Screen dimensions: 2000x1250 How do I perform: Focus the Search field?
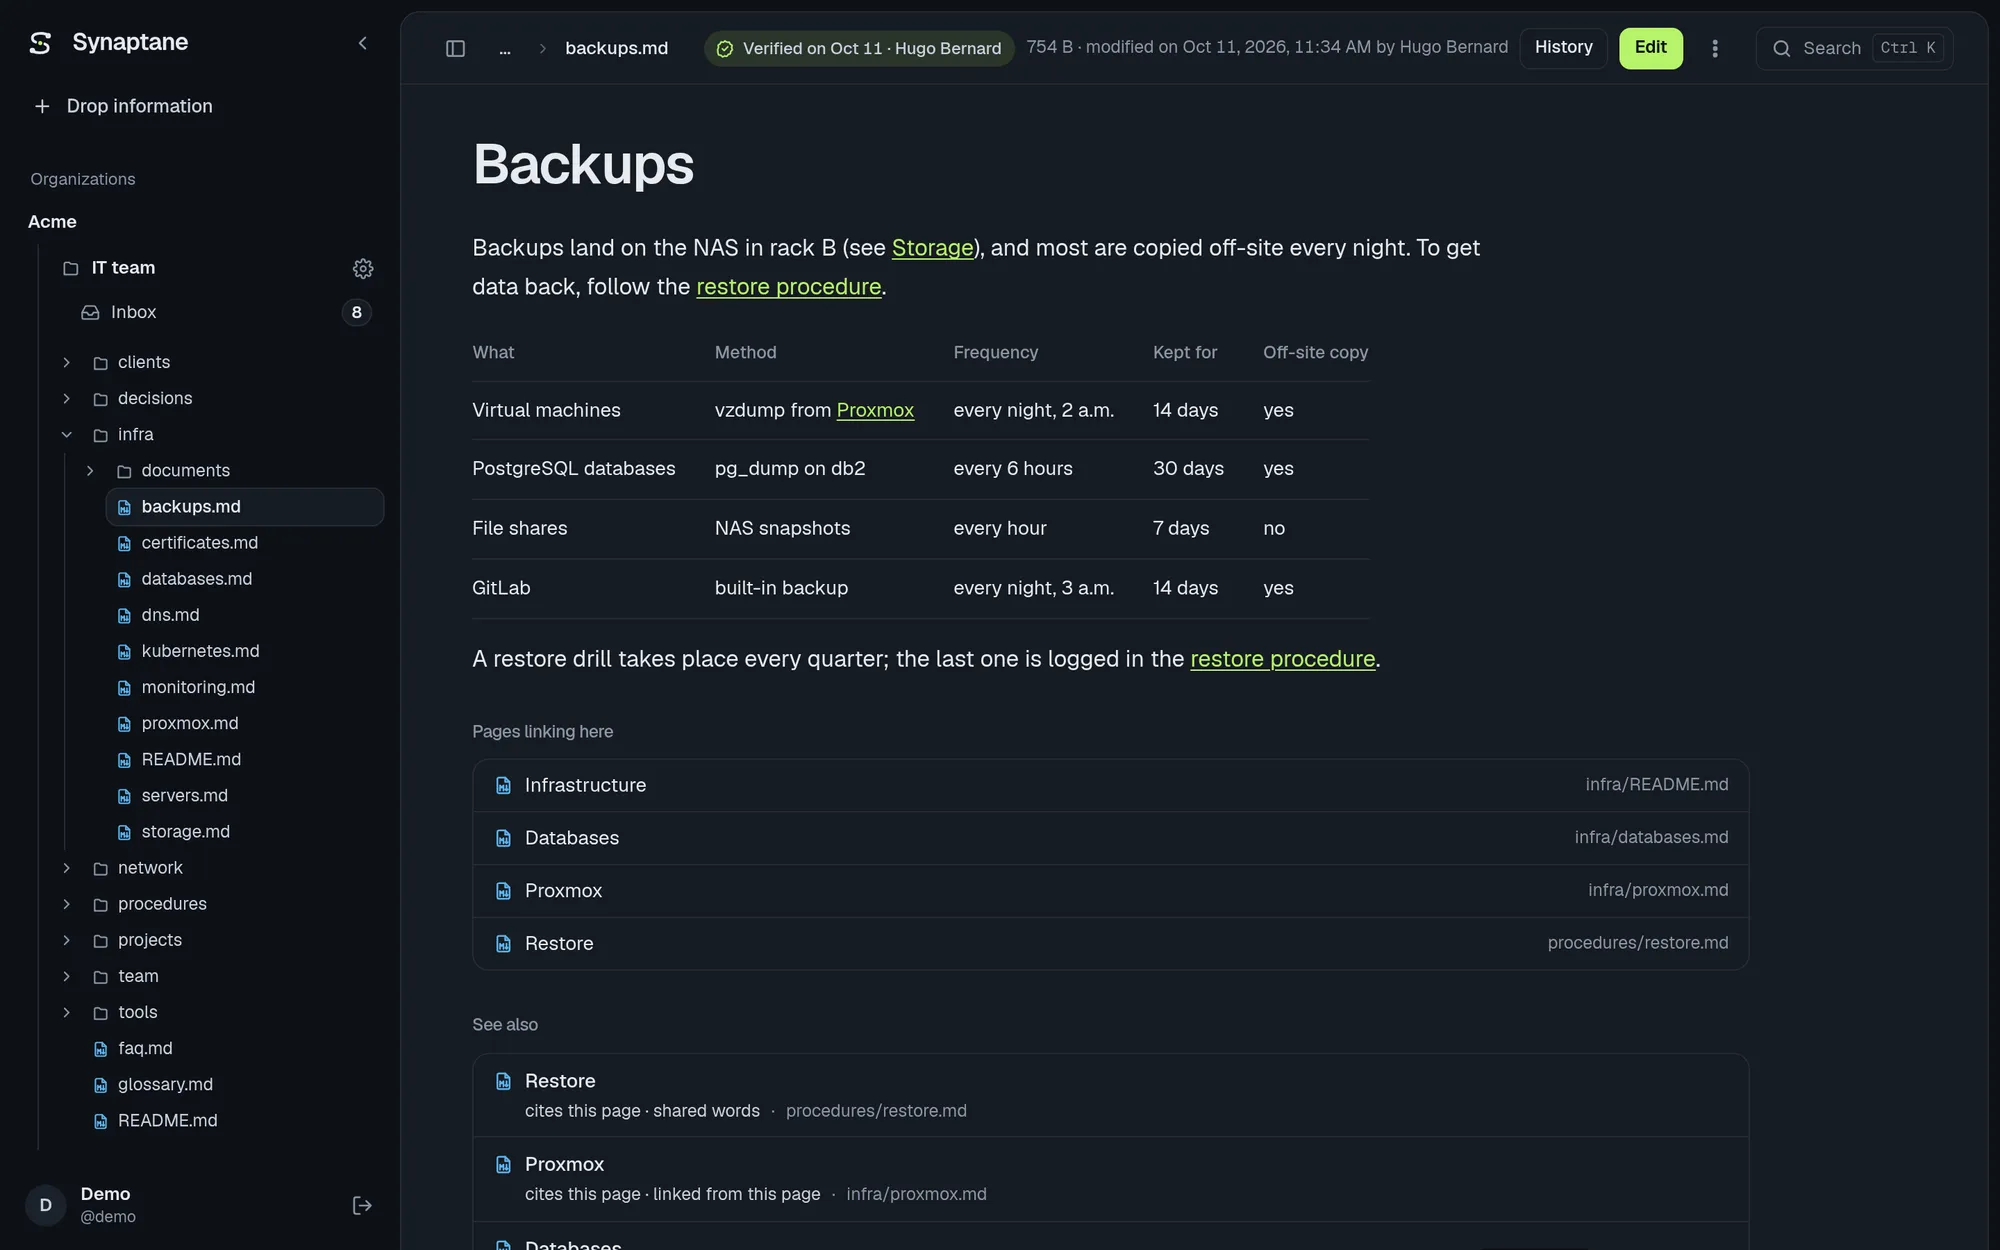coord(1855,48)
